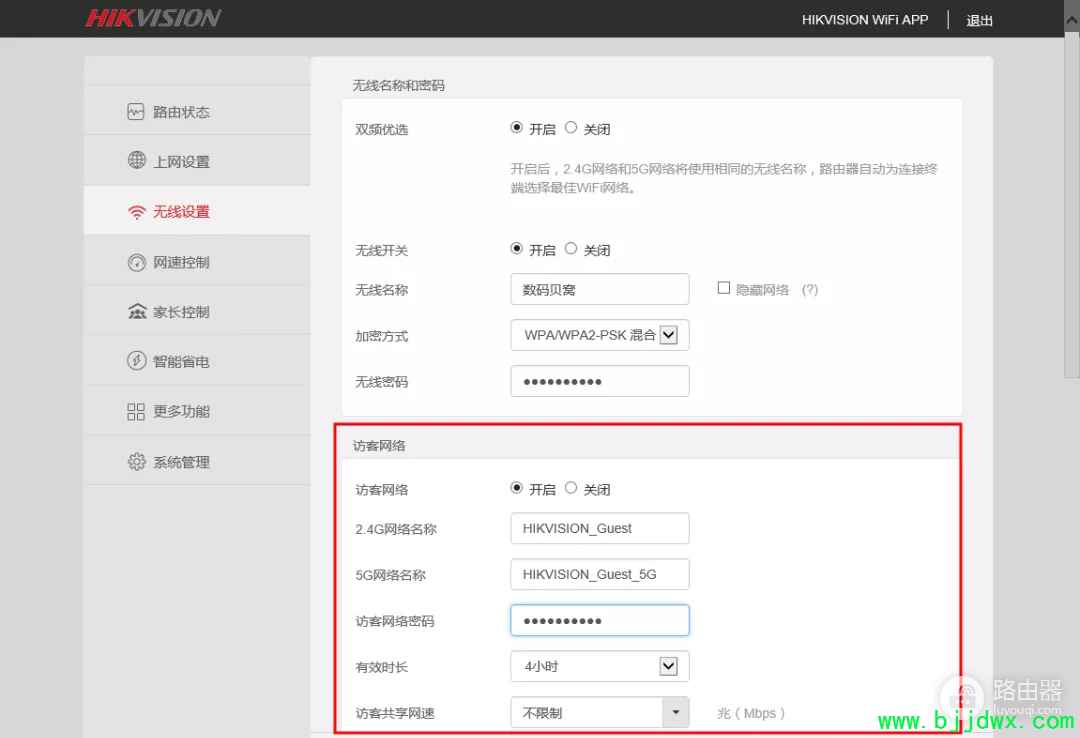Disable 双频优选 with 关闭 radio
The width and height of the screenshot is (1080, 738).
571,127
